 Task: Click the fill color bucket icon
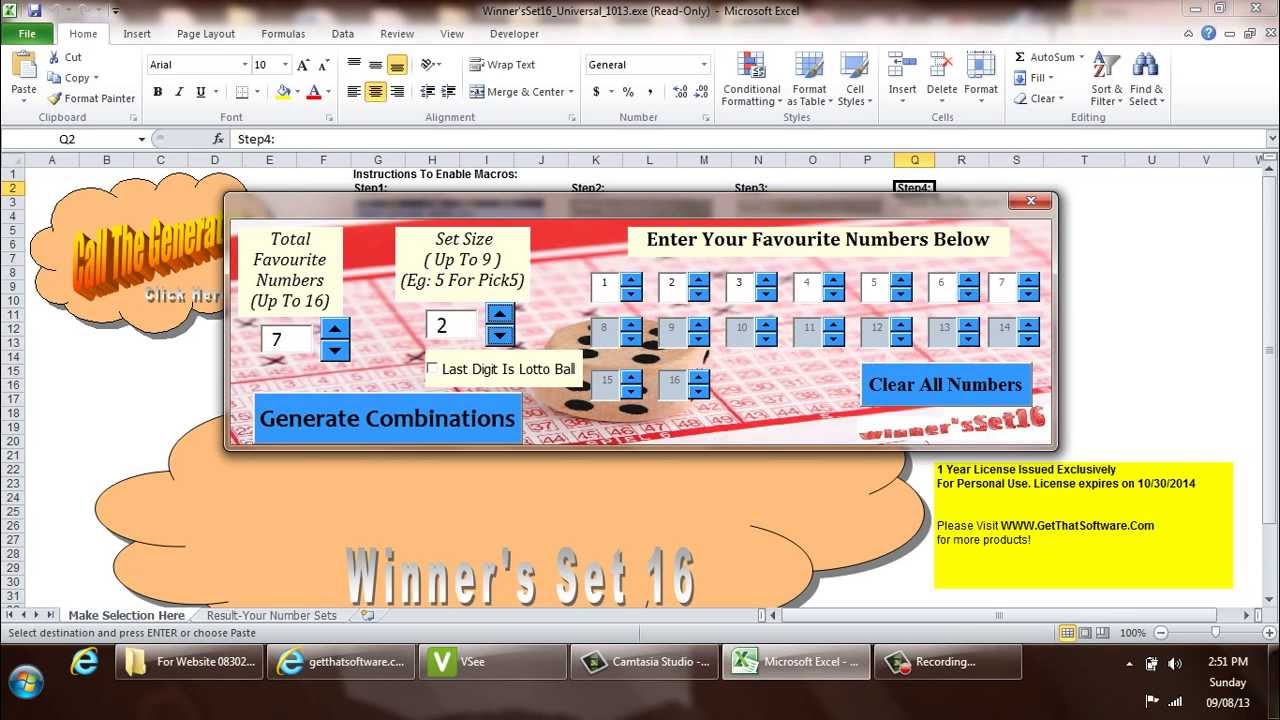tap(283, 92)
